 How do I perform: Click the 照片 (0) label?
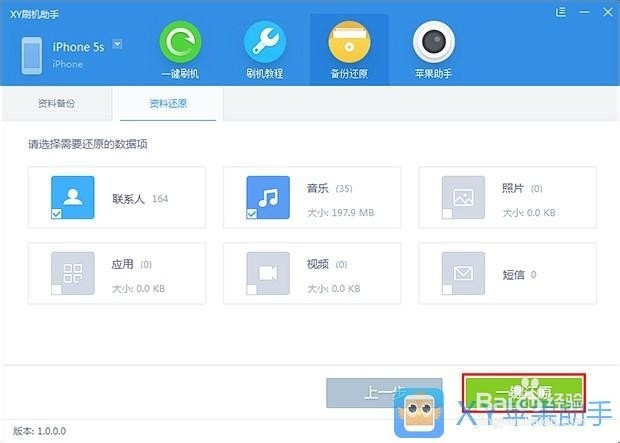click(522, 188)
